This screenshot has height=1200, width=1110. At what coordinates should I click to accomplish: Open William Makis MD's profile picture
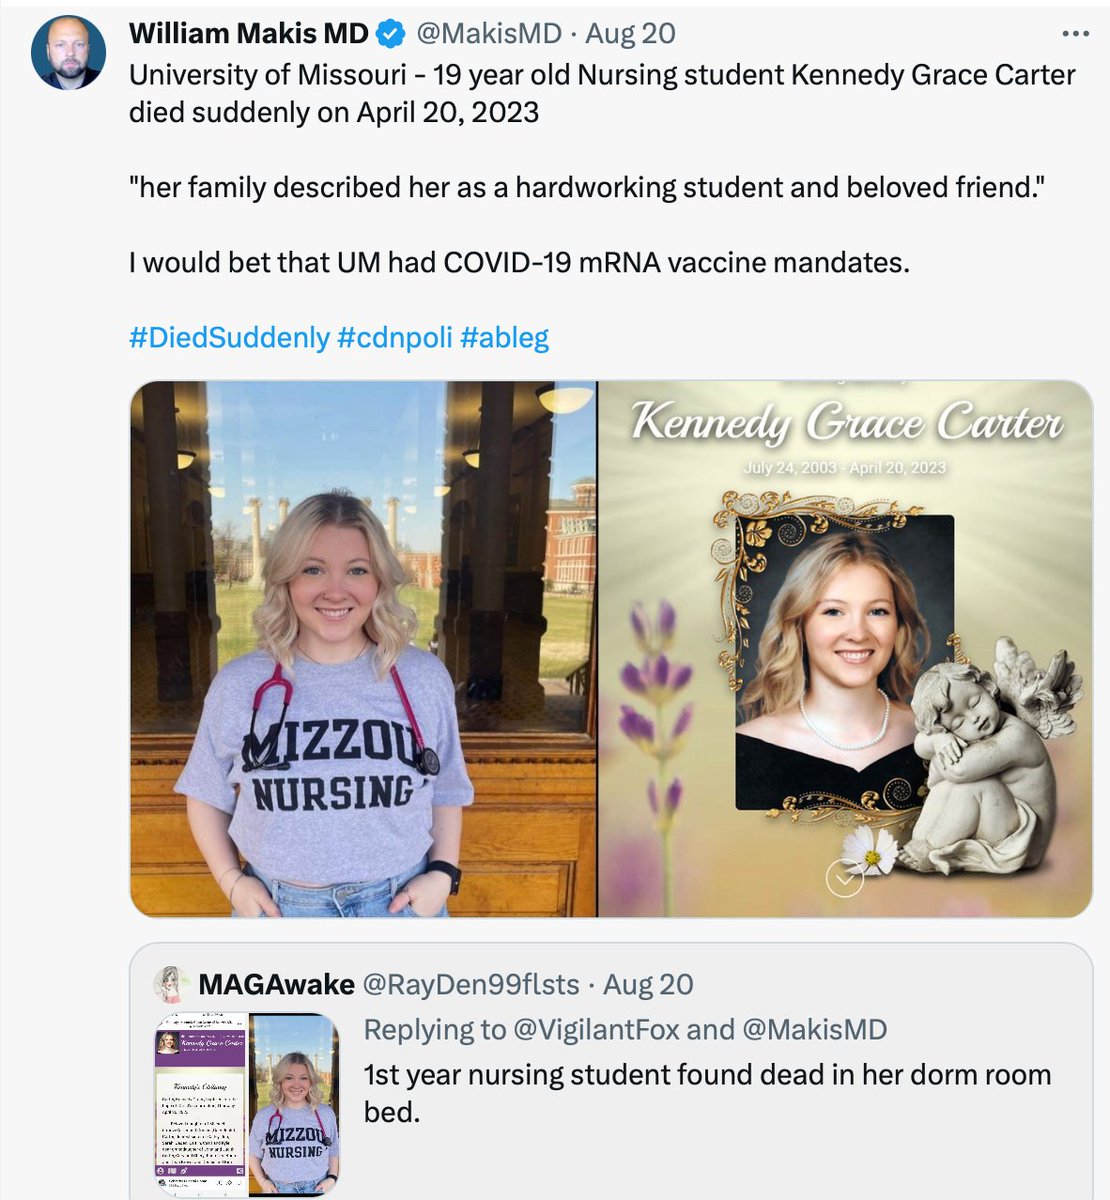68,52
